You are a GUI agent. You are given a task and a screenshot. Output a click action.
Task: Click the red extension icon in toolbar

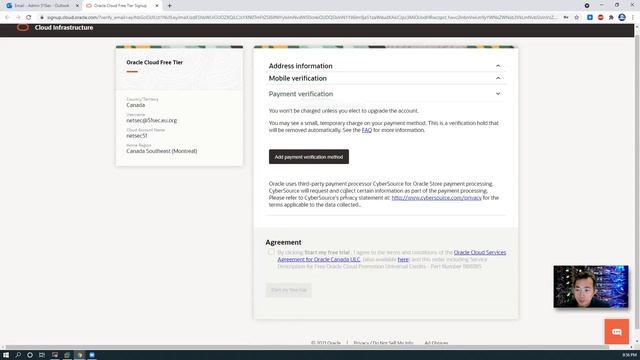coord(600,17)
